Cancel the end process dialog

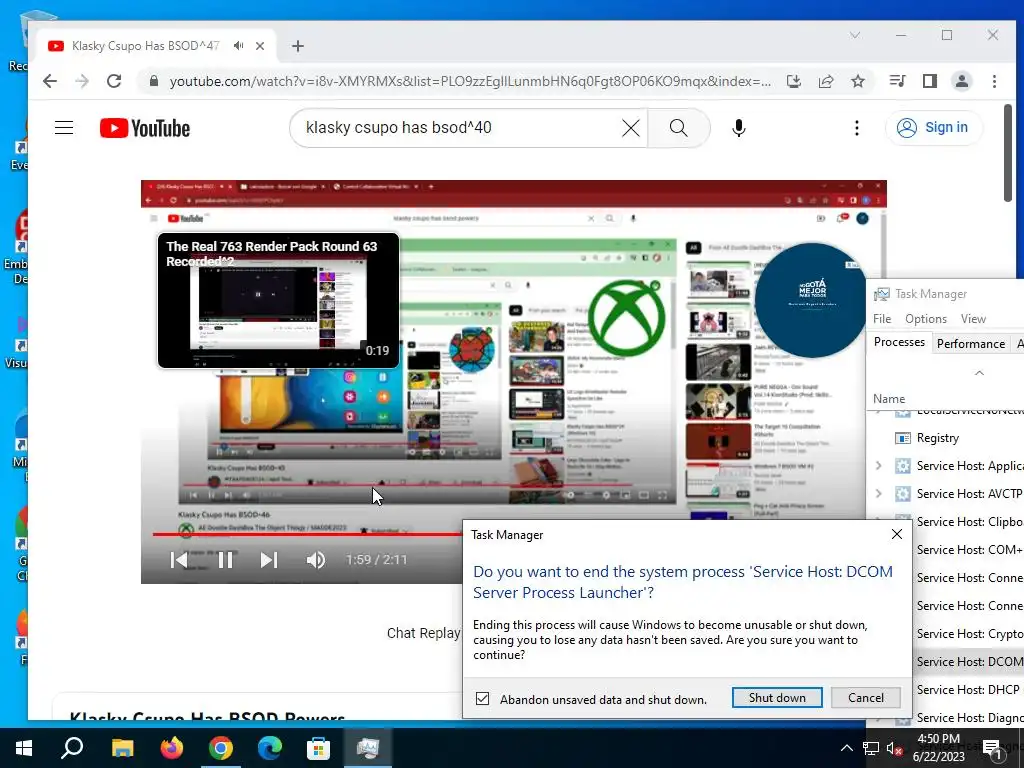point(865,697)
